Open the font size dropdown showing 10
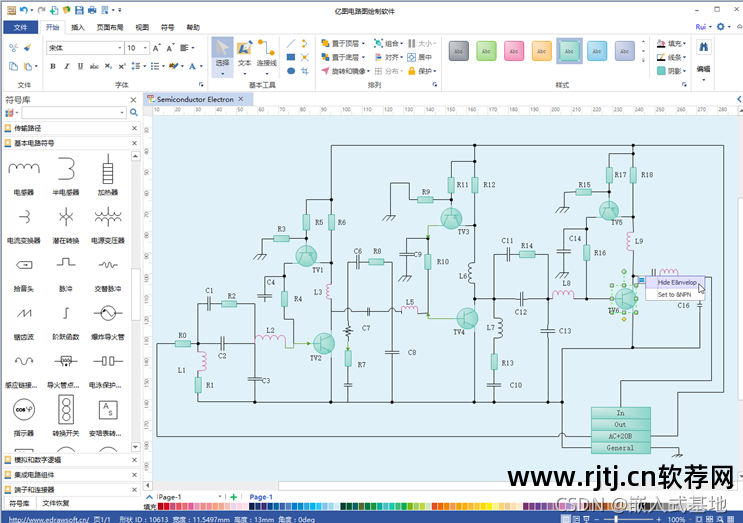 [146, 48]
